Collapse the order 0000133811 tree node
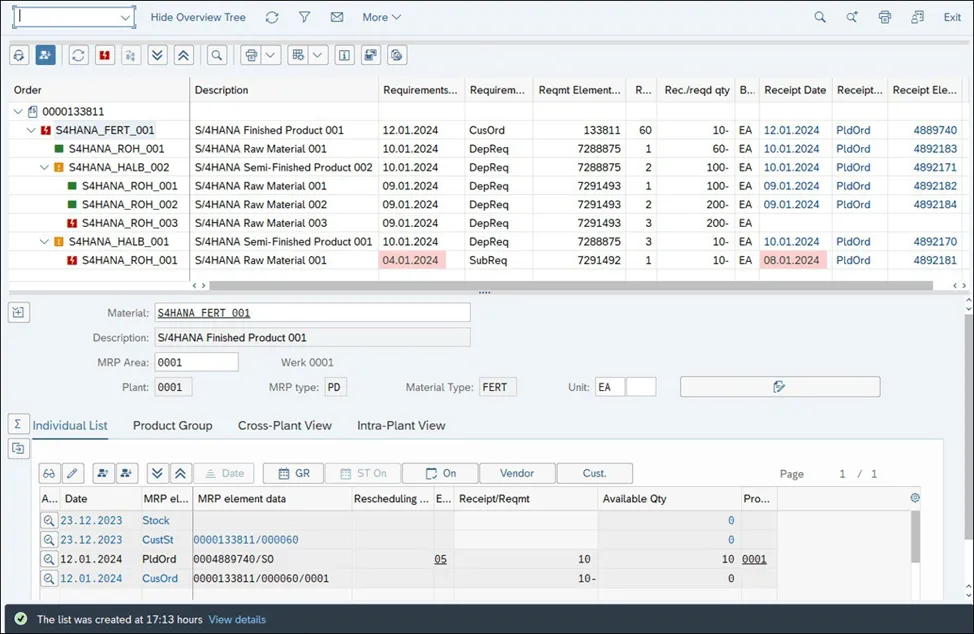 (x=19, y=112)
